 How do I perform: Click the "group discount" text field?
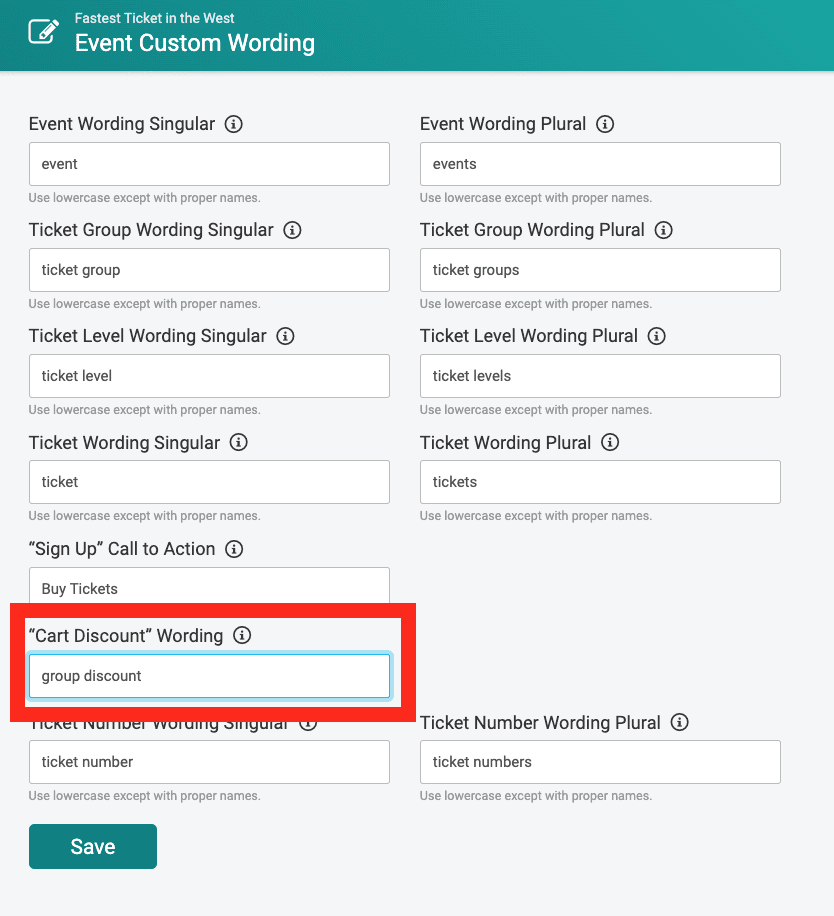[x=209, y=676]
